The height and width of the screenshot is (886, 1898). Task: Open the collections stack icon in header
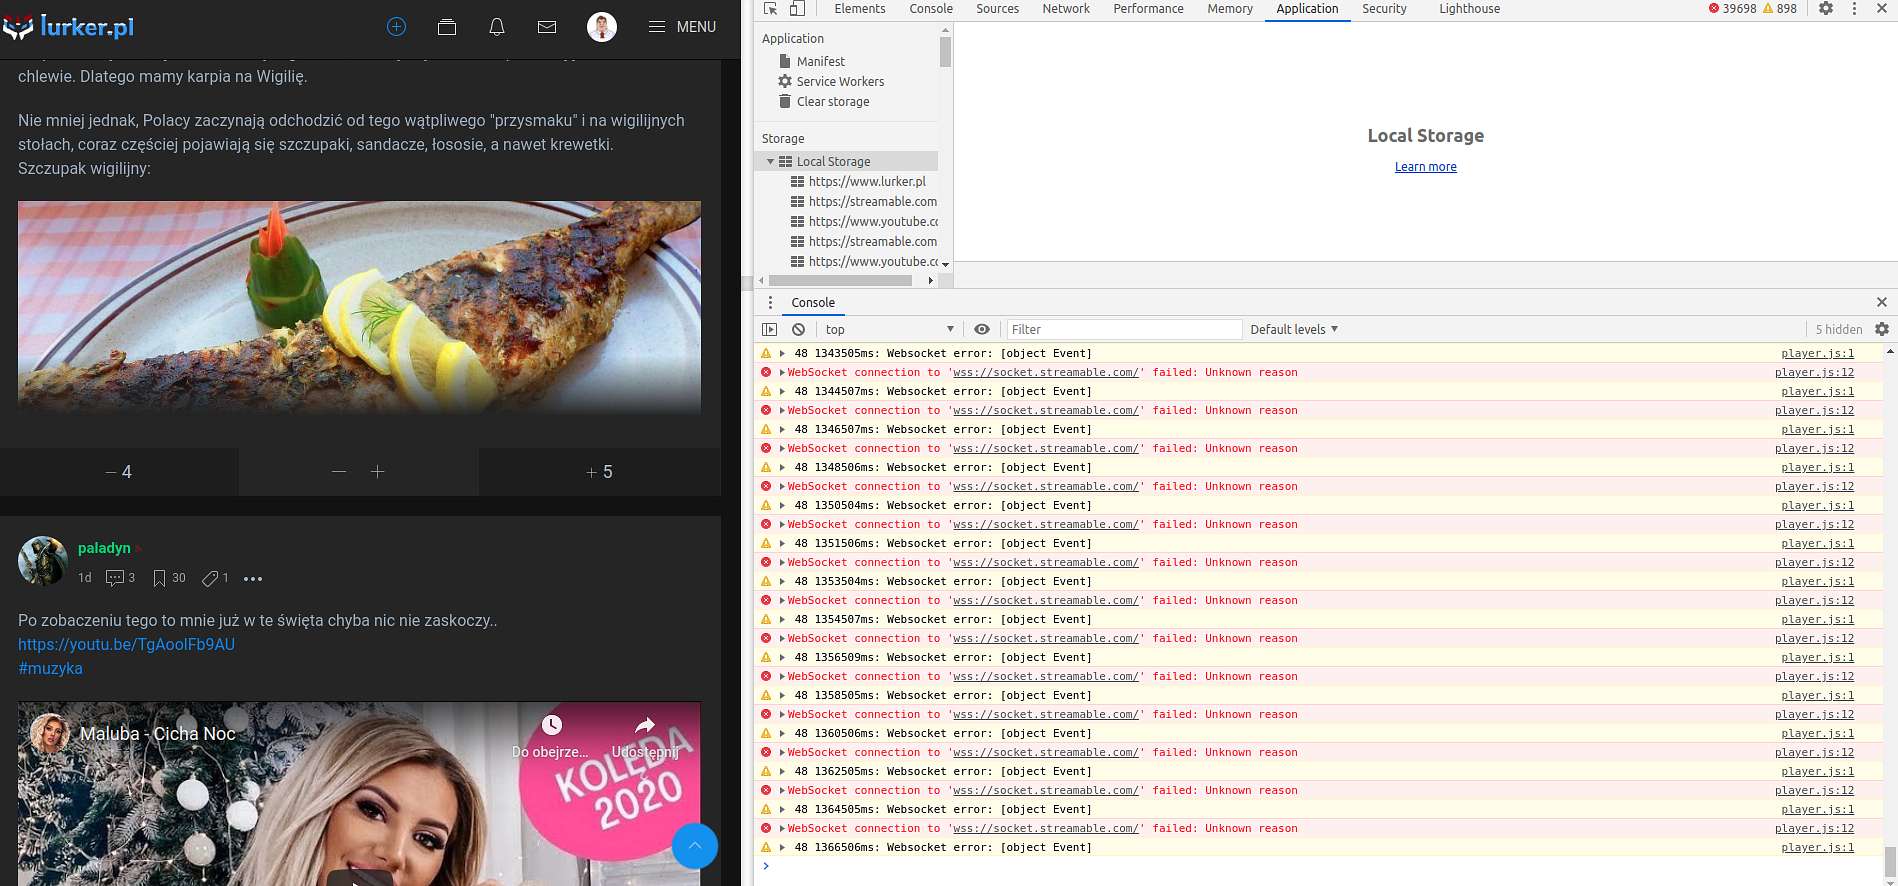pyautogui.click(x=447, y=27)
